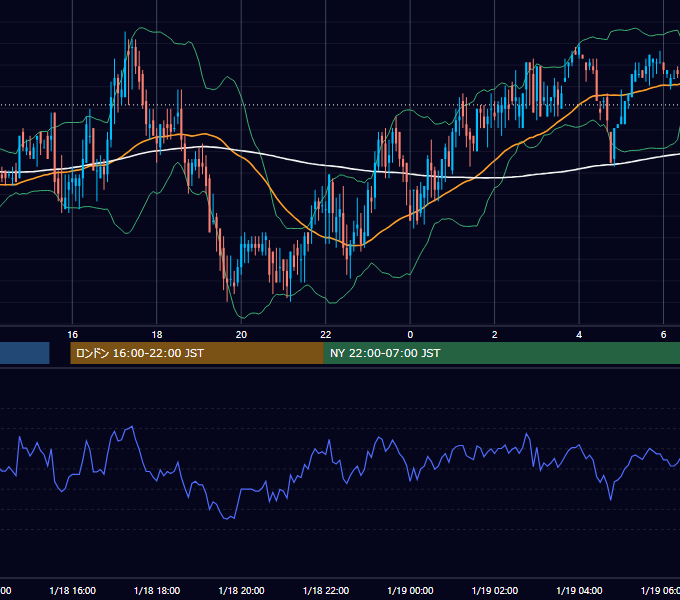The width and height of the screenshot is (680, 600).
Task: Click the upper time axis label 4
Action: tap(579, 335)
